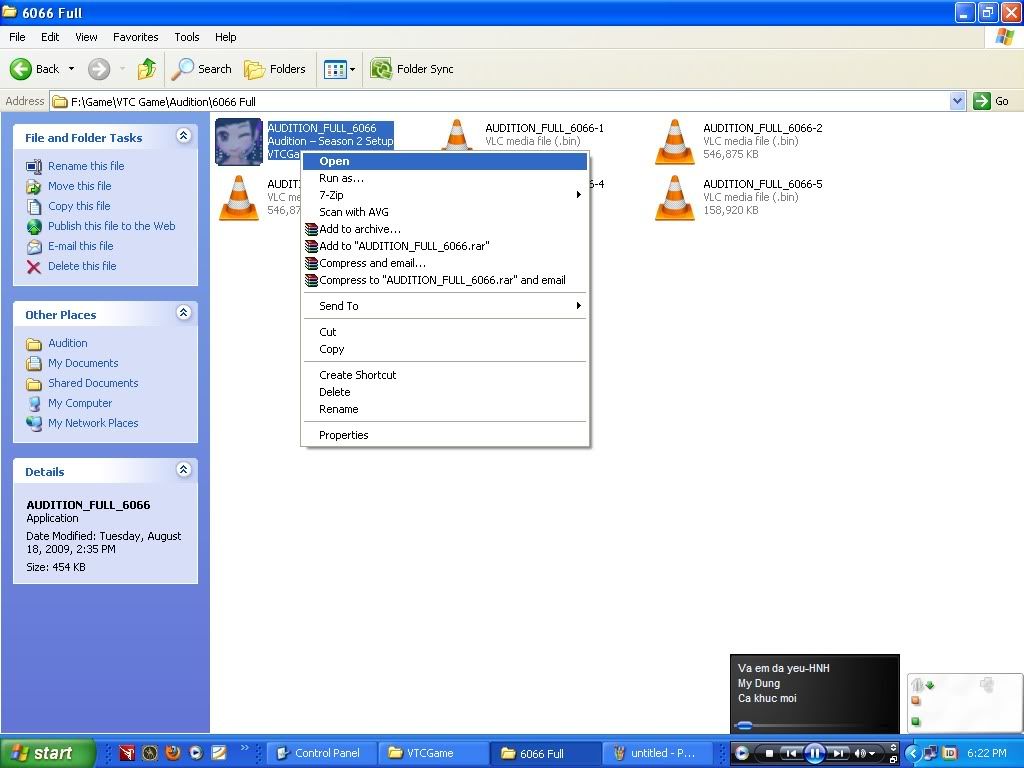Open the Tools menu
The height and width of the screenshot is (768, 1024).
(x=187, y=37)
